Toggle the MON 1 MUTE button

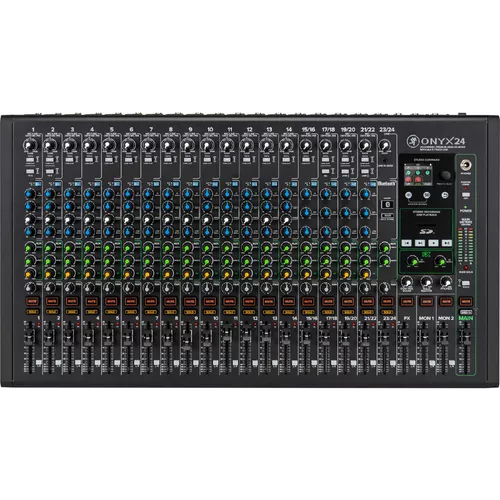click(x=426, y=301)
